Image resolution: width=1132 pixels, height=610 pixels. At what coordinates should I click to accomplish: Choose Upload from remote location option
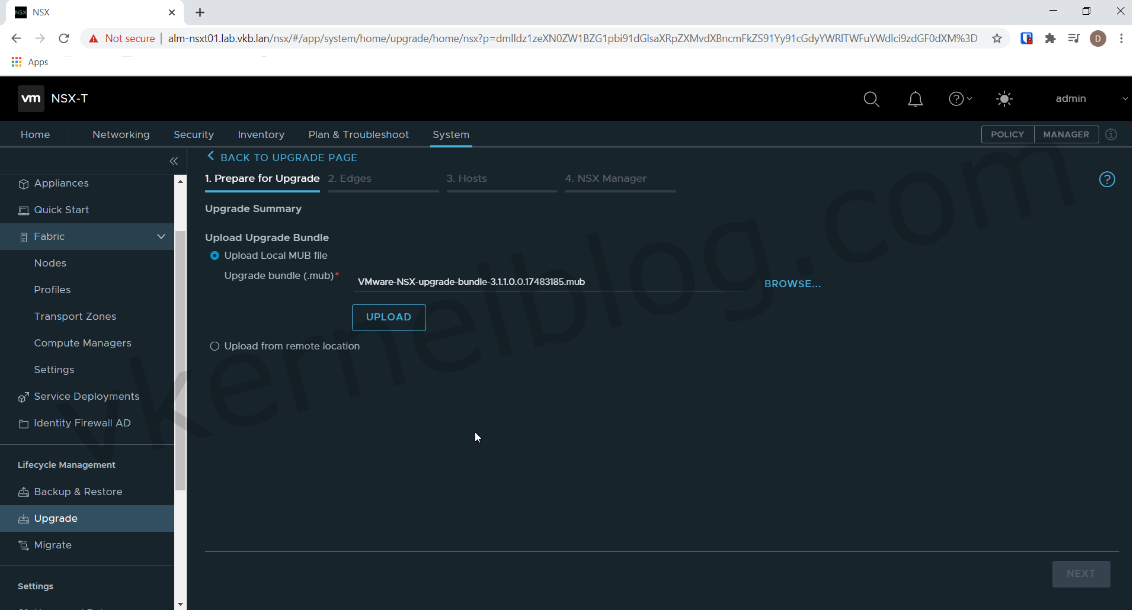click(214, 346)
